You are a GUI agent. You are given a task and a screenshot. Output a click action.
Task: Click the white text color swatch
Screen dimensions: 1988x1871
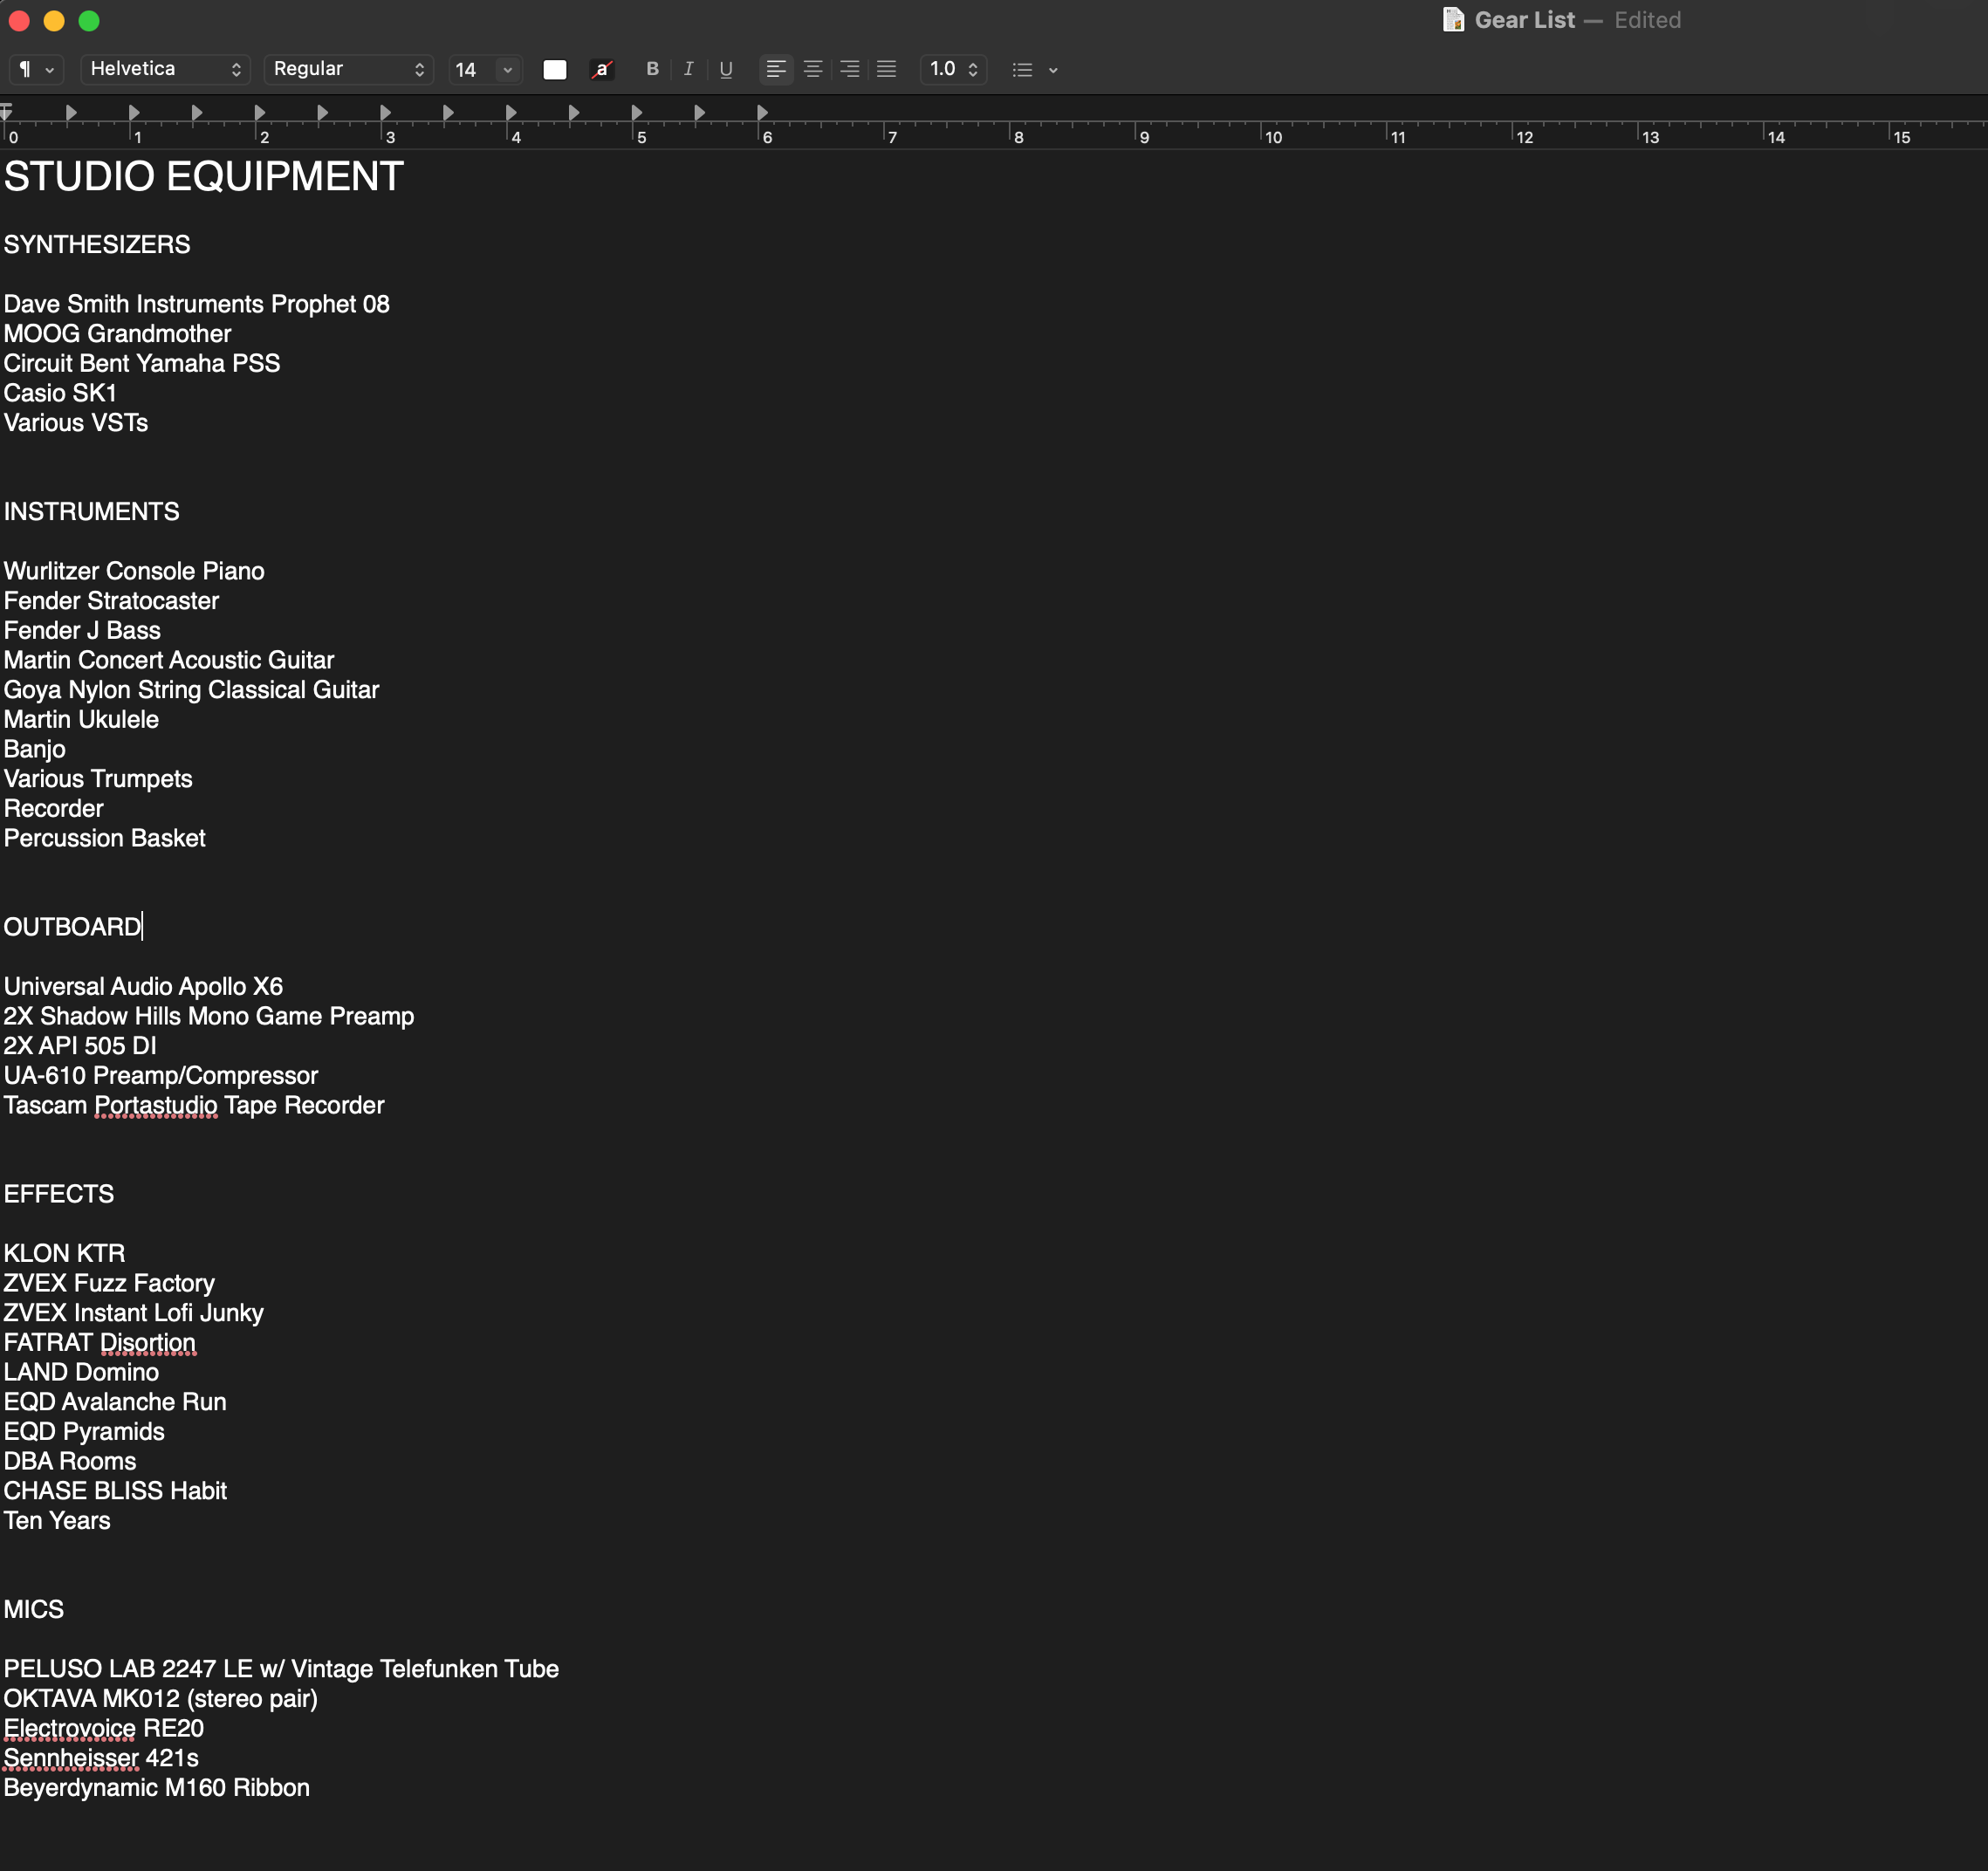pos(555,69)
